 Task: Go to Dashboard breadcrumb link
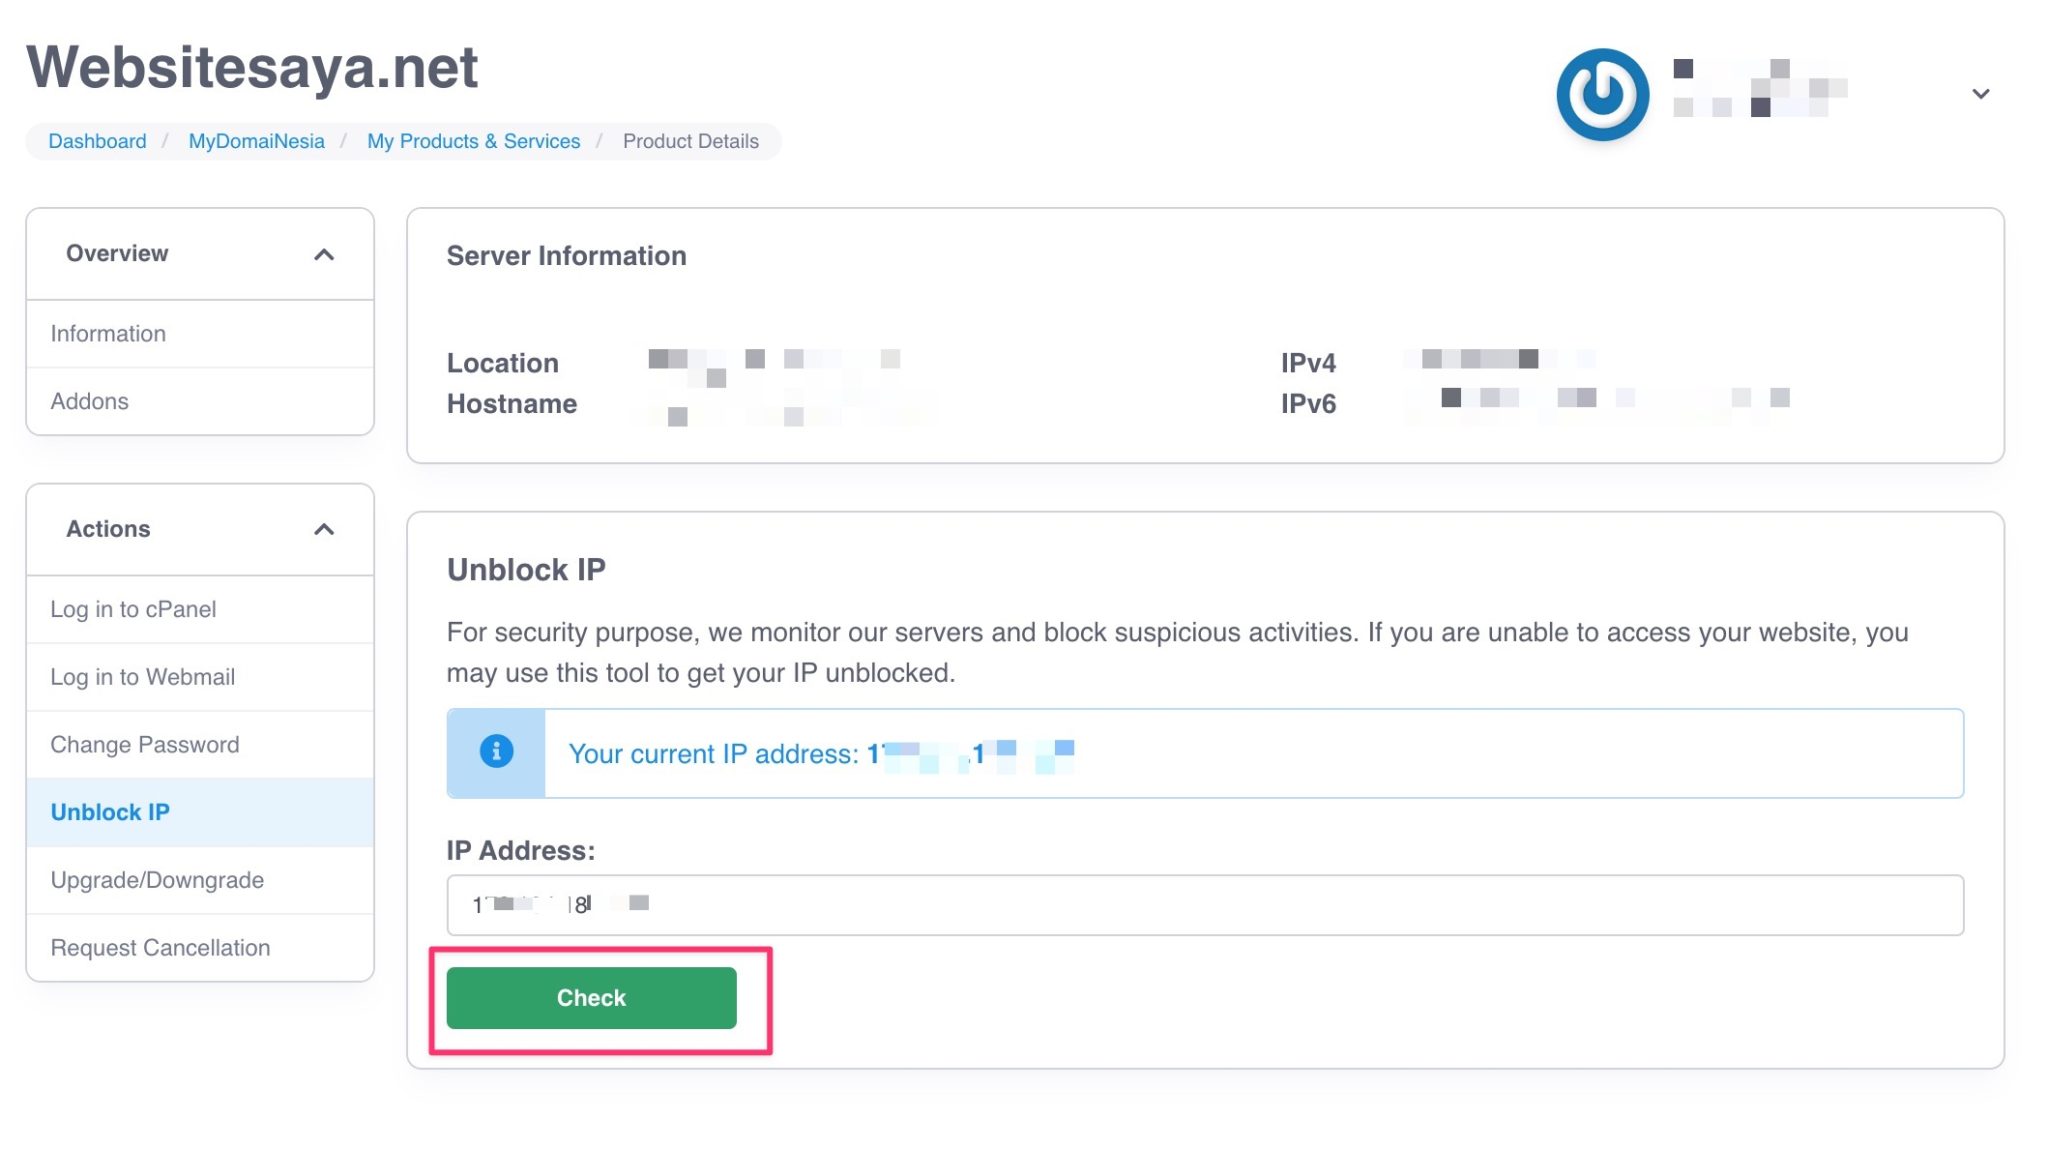coord(97,141)
